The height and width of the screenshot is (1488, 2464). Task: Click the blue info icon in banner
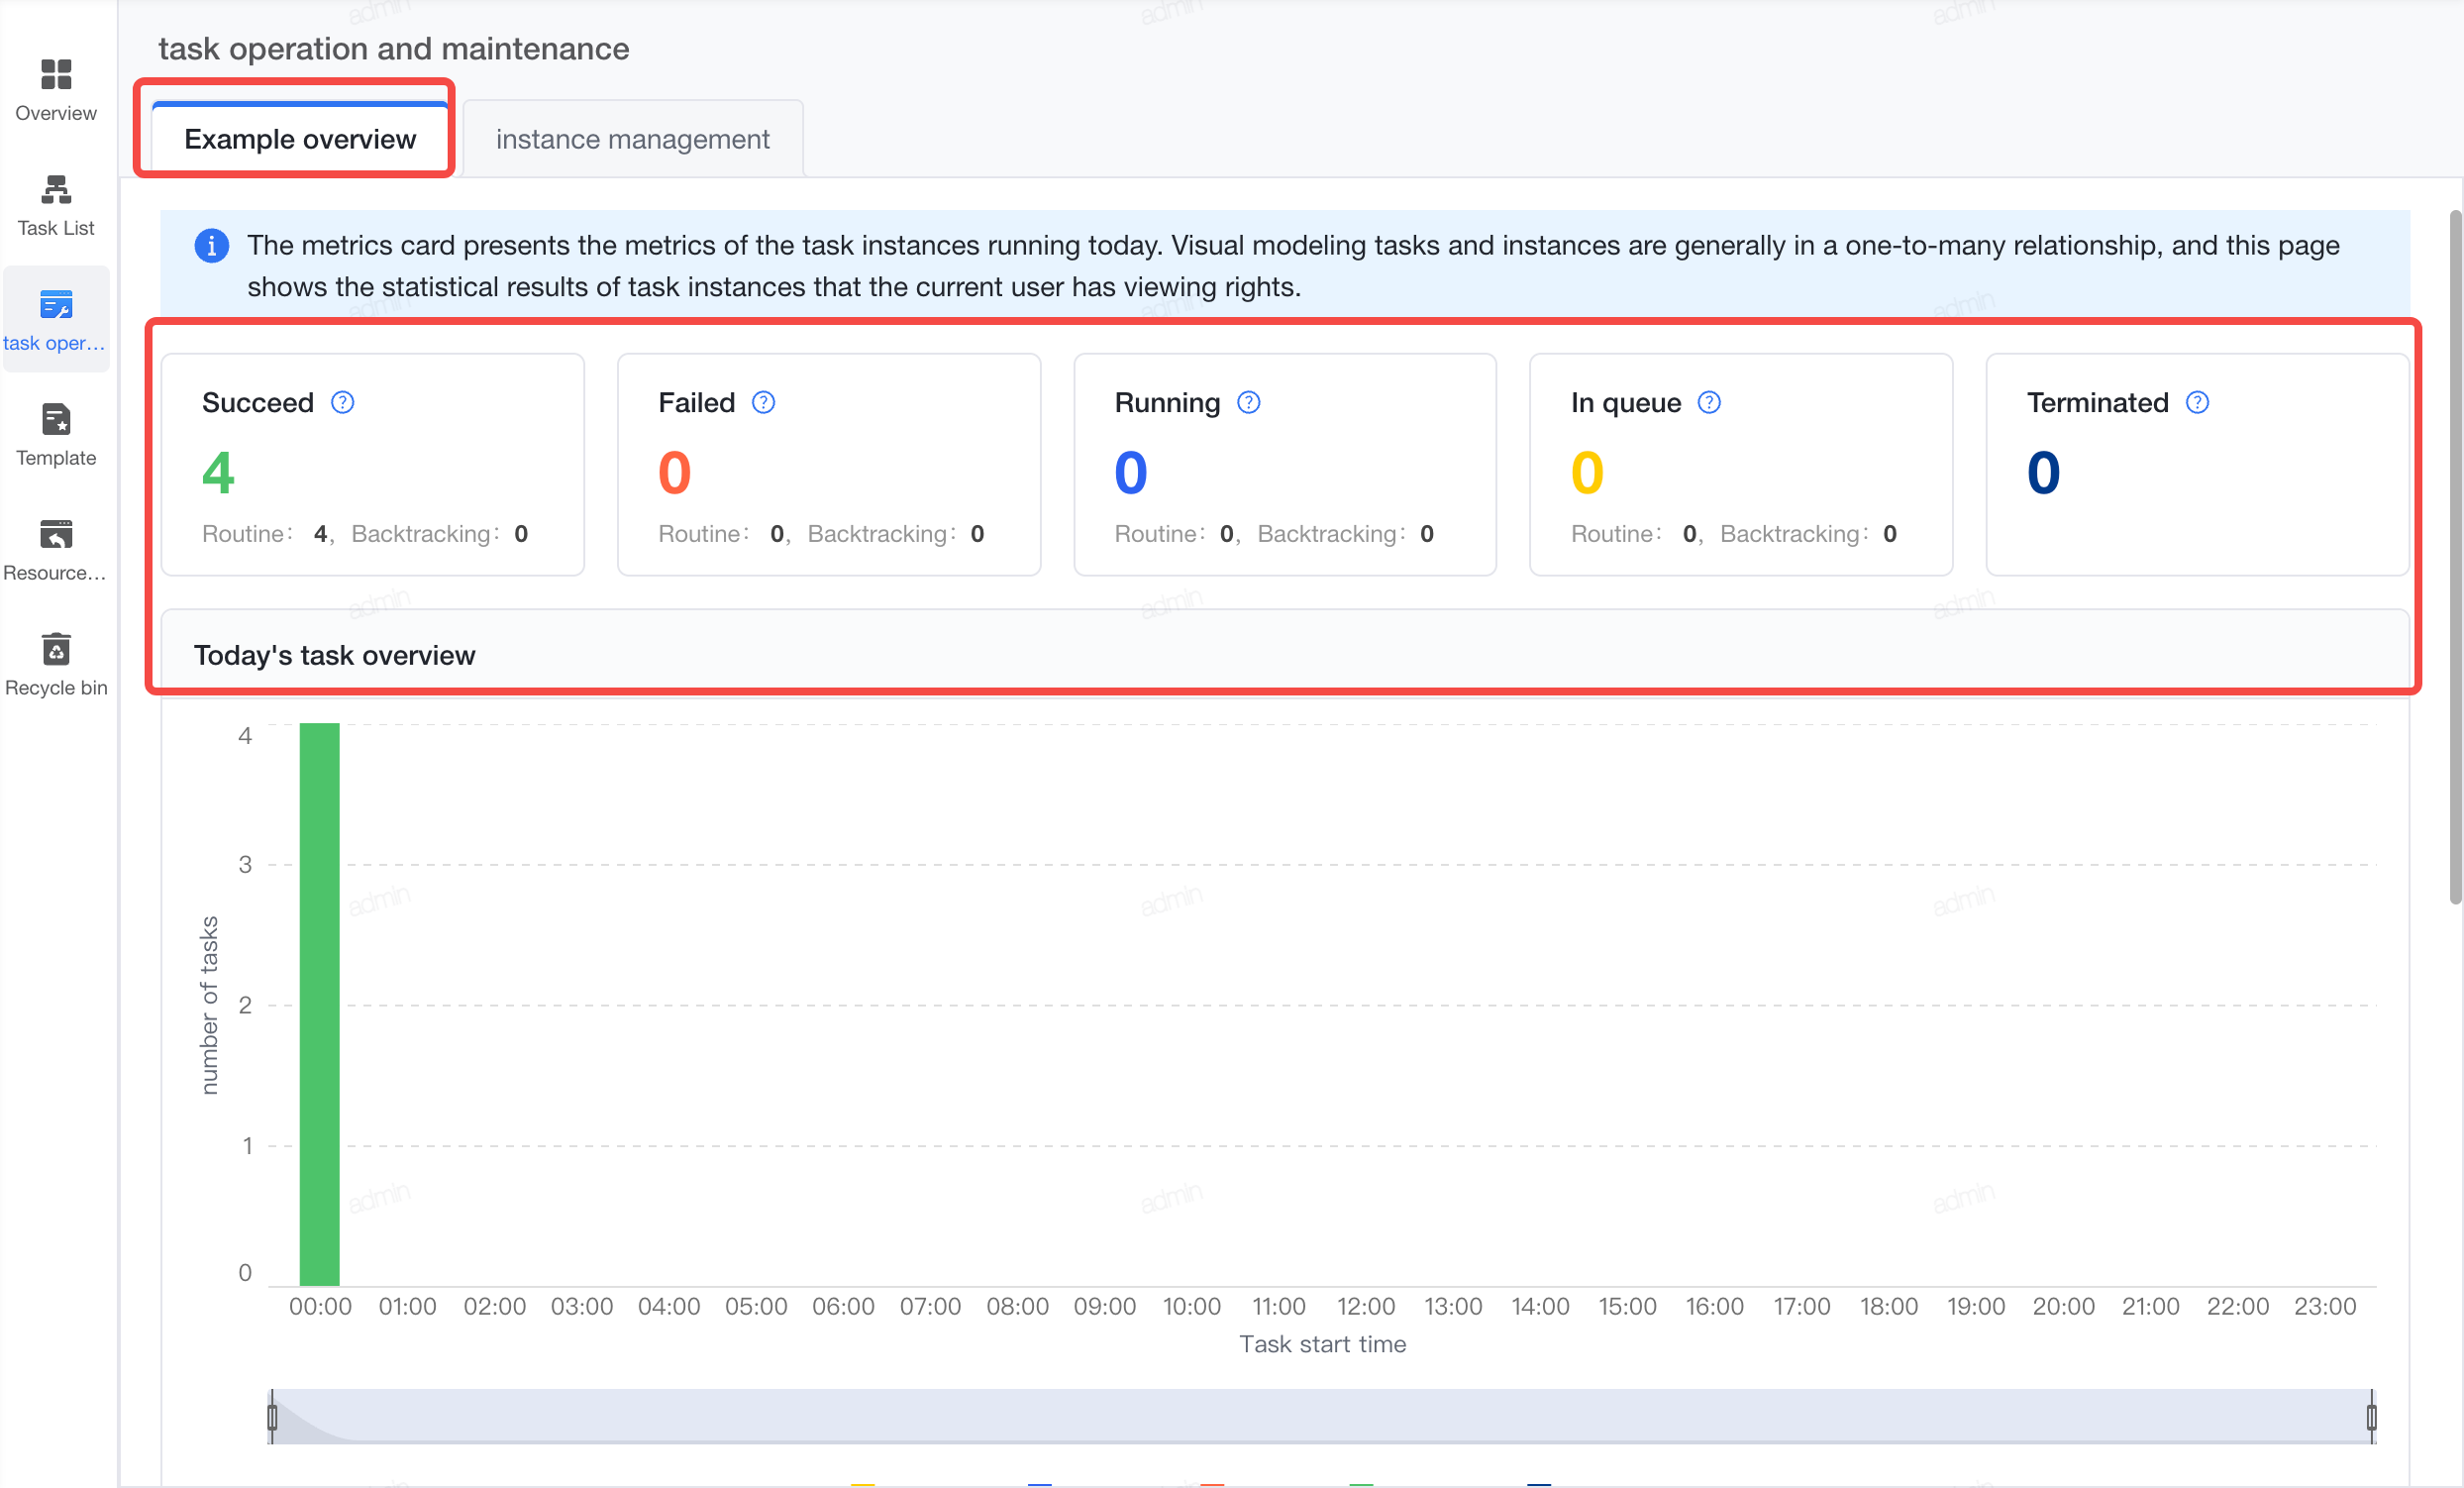point(211,245)
